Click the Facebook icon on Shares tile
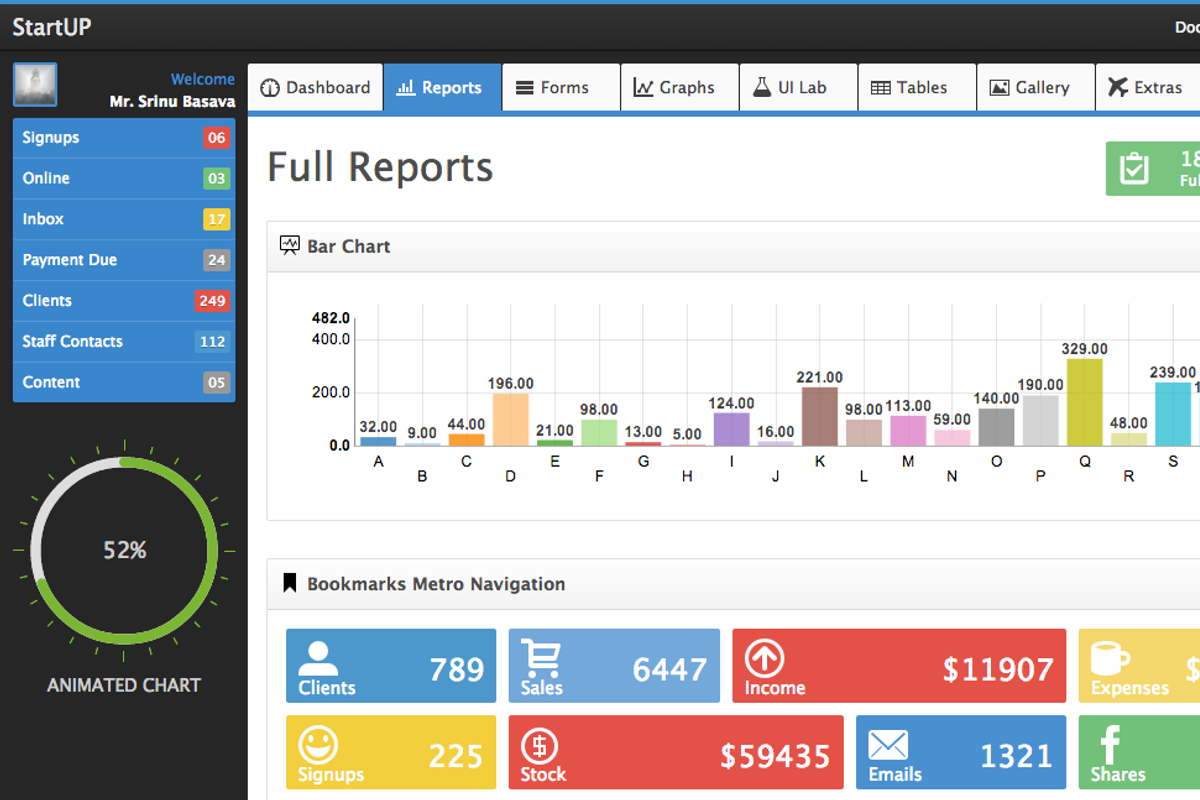 [x=1110, y=745]
